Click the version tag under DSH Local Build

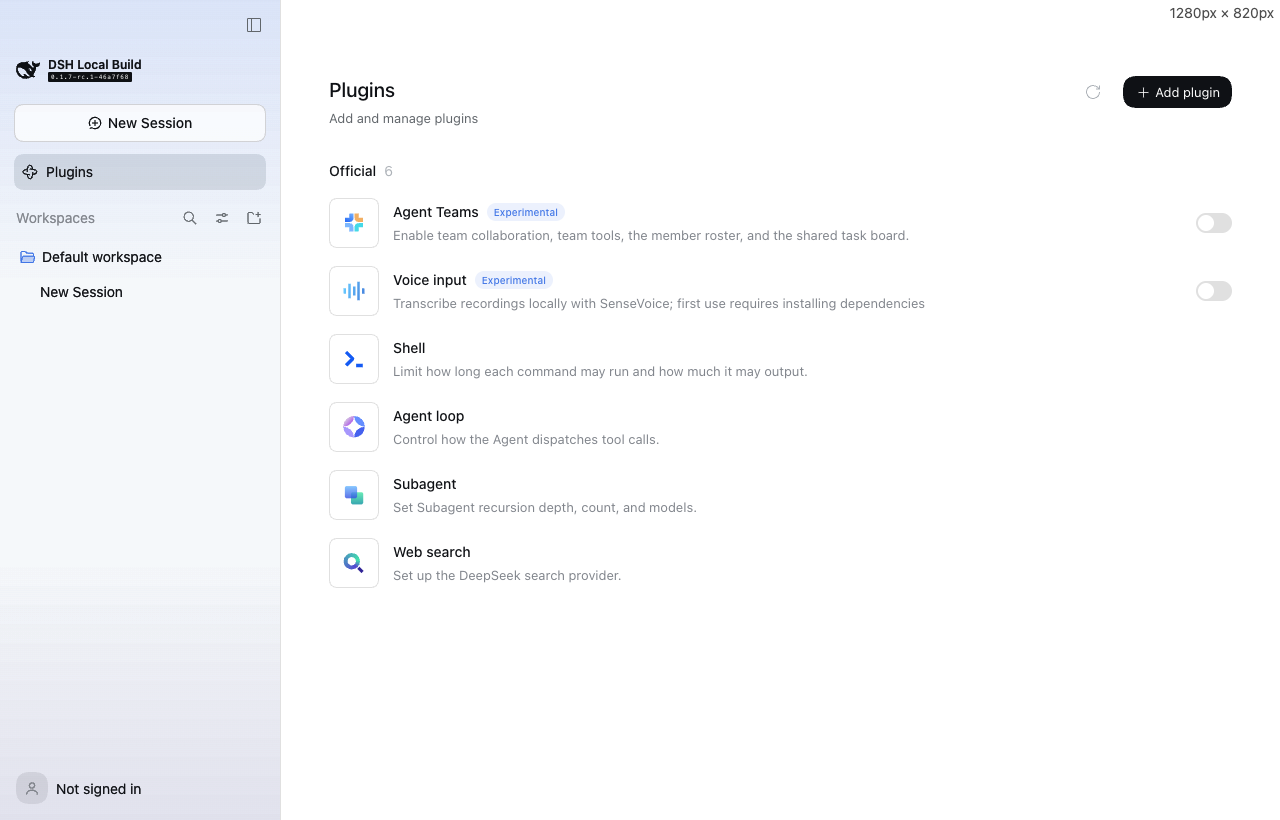90,77
